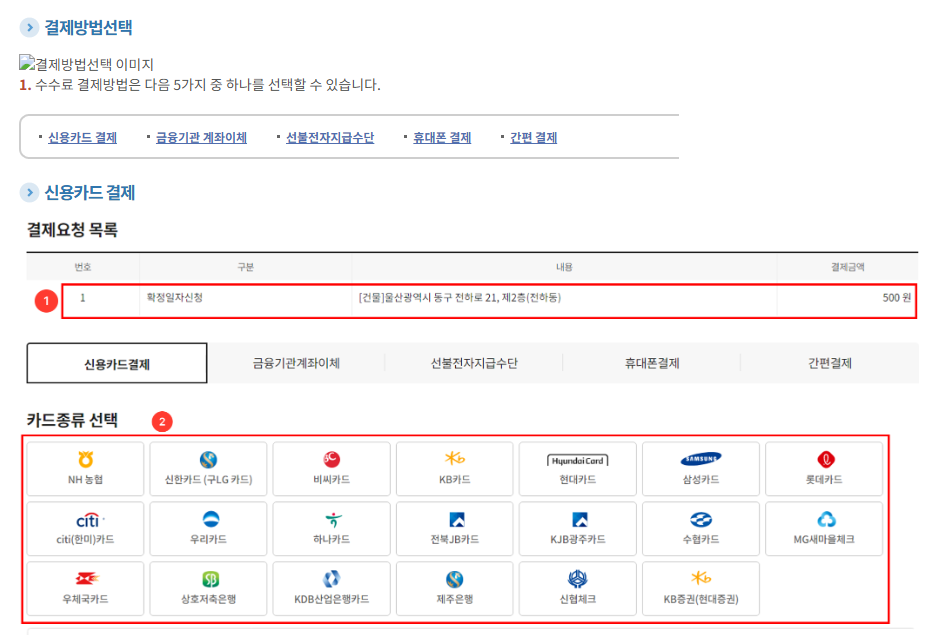Switch to the 신용카드결제 tab
This screenshot has height=635, width=930.
click(117, 363)
